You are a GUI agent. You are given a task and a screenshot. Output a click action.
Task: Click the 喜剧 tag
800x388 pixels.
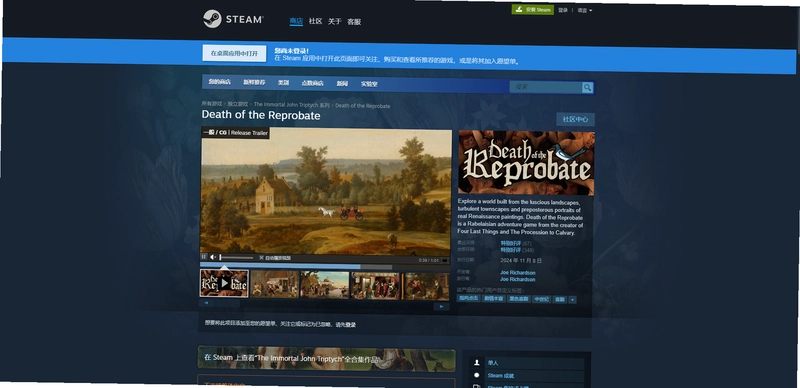click(x=560, y=300)
